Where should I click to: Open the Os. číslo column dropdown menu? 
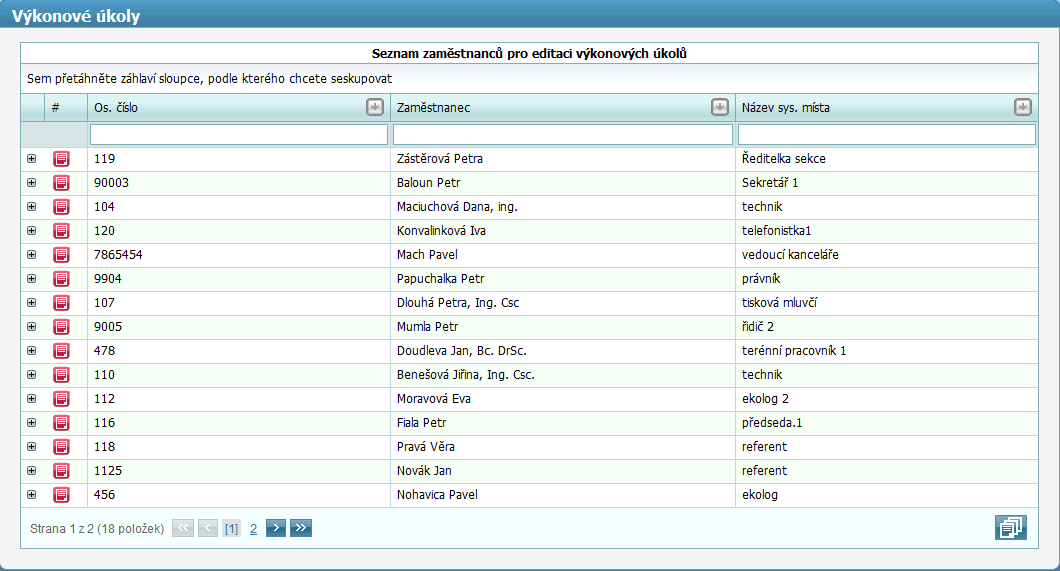pyautogui.click(x=375, y=107)
